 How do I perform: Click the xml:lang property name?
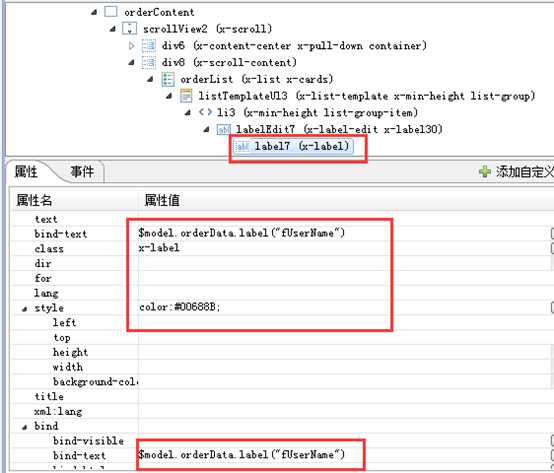tap(58, 412)
